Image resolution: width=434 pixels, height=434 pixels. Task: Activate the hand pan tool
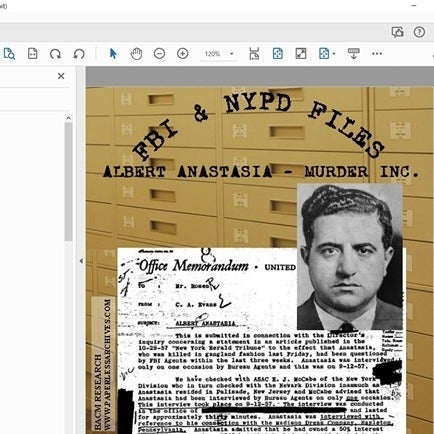[x=136, y=54]
